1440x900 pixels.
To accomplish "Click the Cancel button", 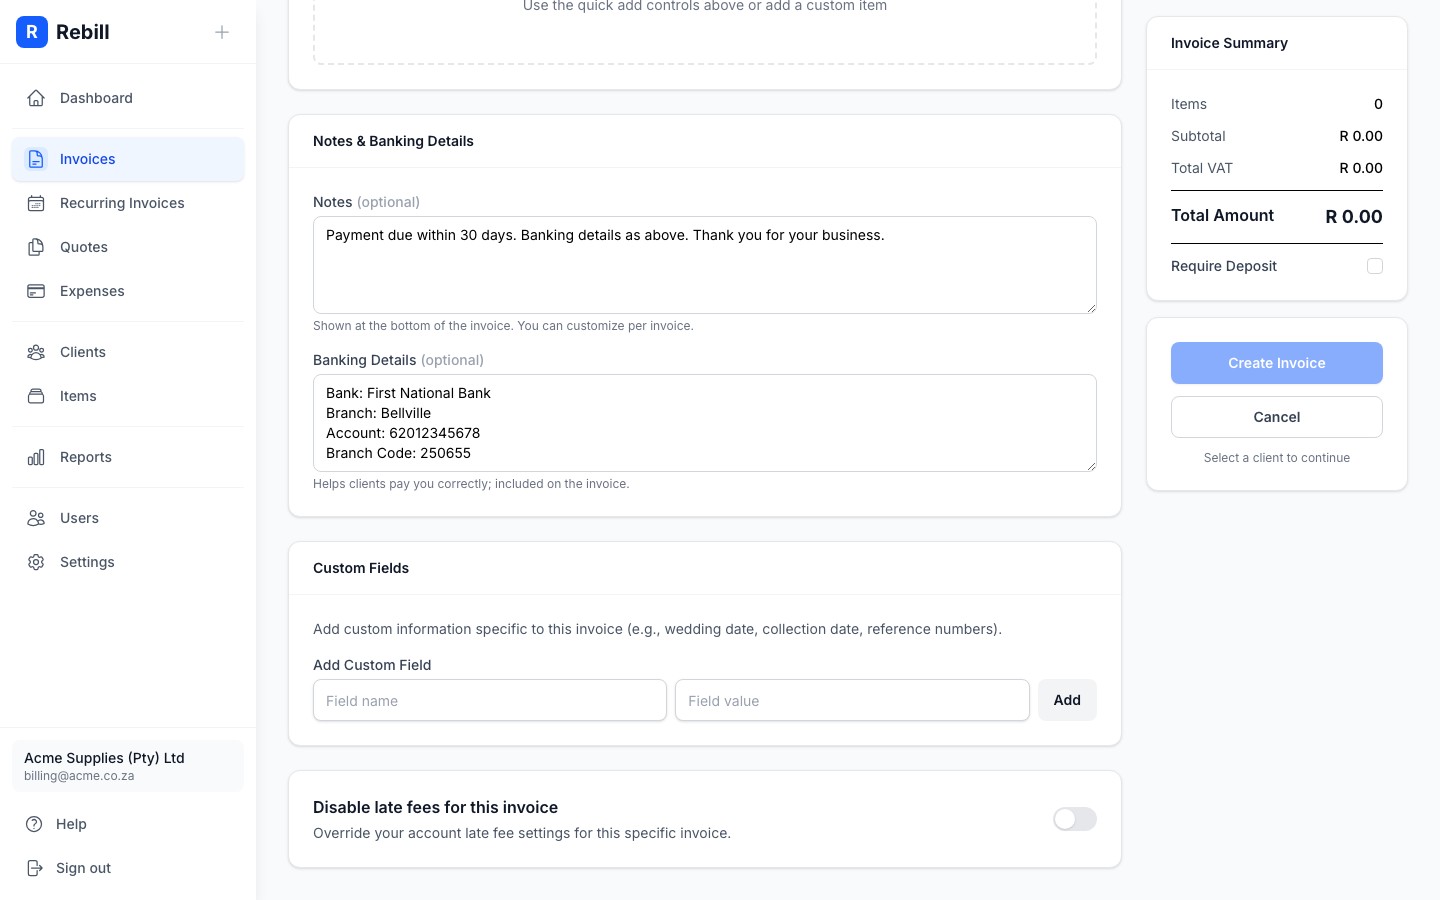I will tap(1277, 417).
